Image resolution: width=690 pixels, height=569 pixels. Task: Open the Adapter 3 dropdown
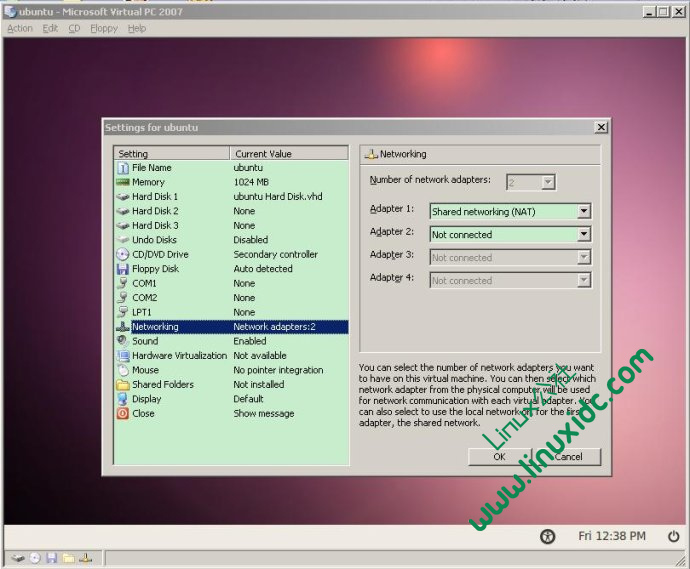click(x=584, y=257)
